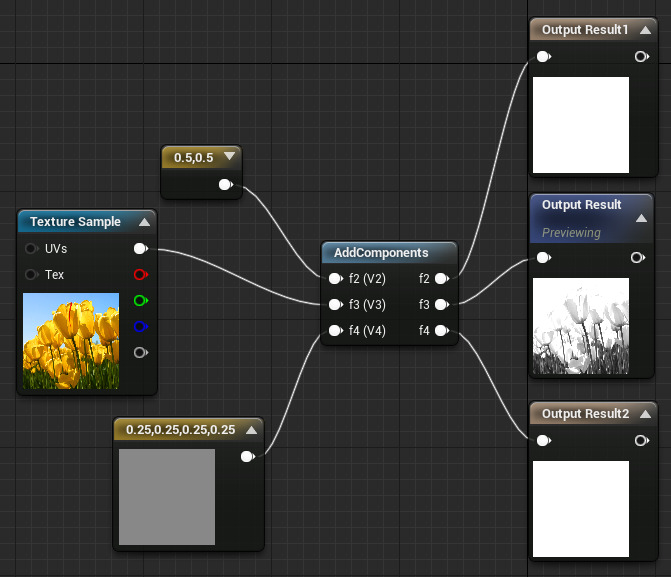
Task: Click the blue channel output pin on Texture Sample
Action: tap(140, 326)
